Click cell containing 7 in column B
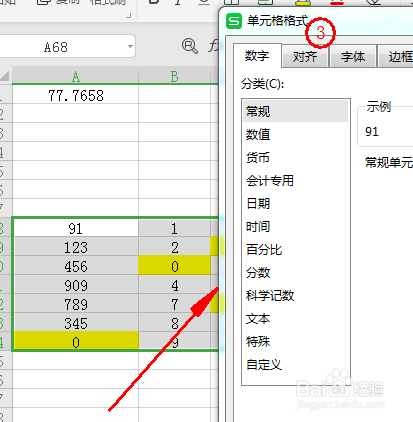This screenshot has height=422, width=413. pyautogui.click(x=174, y=304)
